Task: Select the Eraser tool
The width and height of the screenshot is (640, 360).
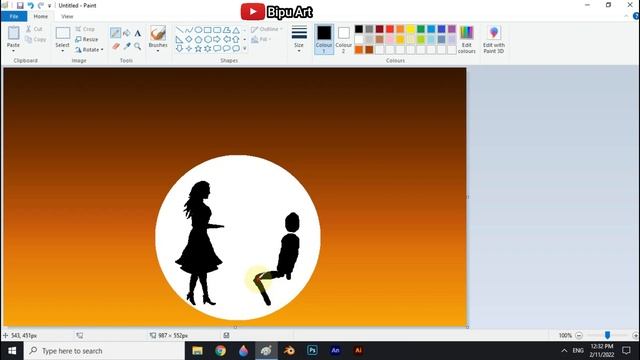Action: click(116, 46)
